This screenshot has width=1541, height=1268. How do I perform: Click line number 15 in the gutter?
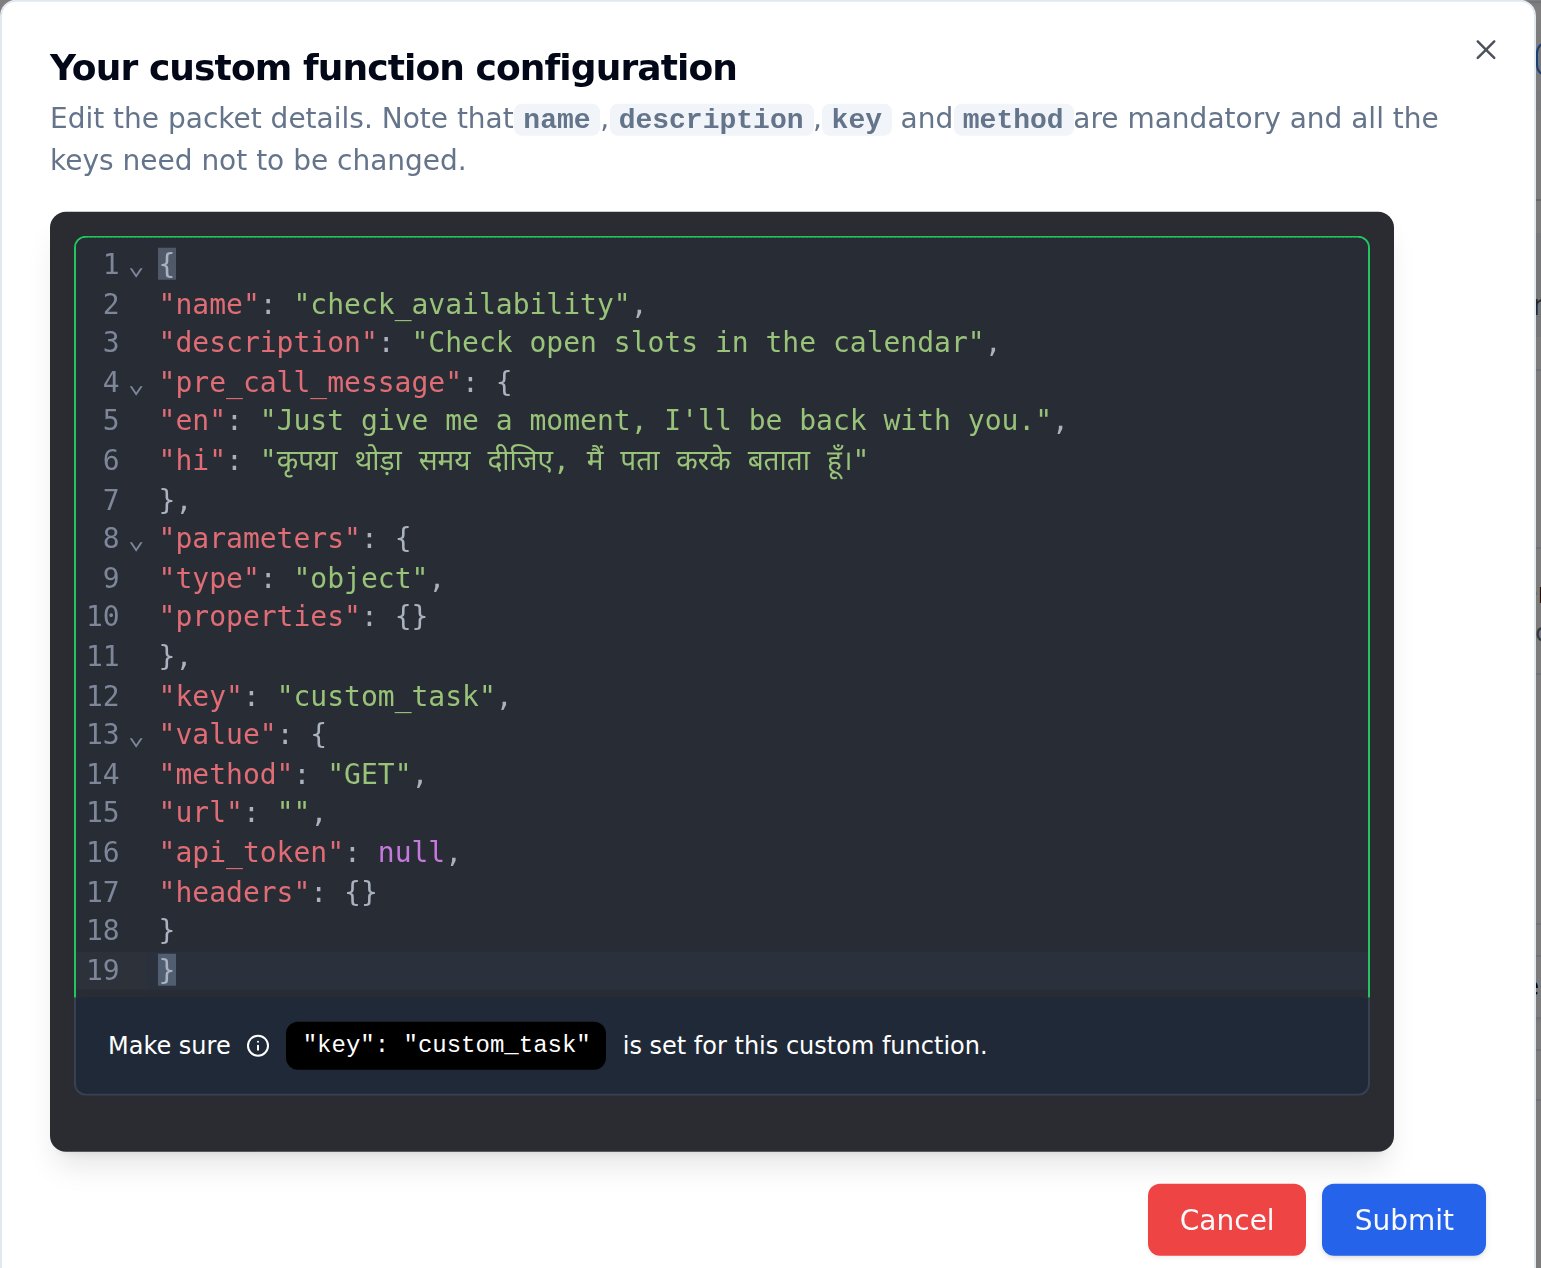[103, 813]
